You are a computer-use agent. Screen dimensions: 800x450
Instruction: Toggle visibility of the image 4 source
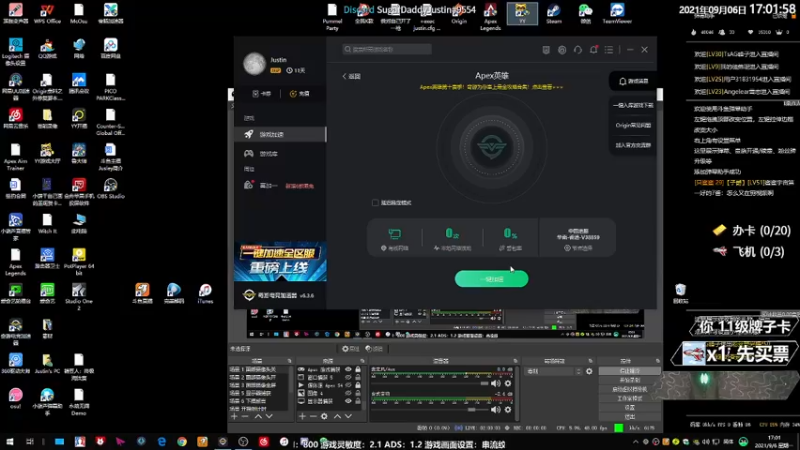348,393
